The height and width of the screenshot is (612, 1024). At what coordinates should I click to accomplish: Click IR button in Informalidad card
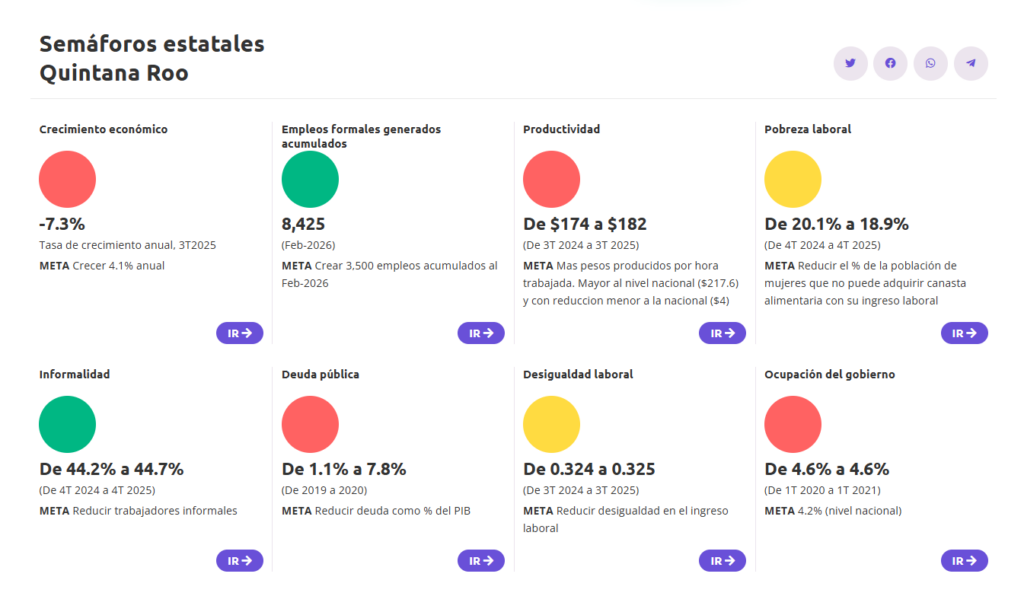[x=239, y=561]
